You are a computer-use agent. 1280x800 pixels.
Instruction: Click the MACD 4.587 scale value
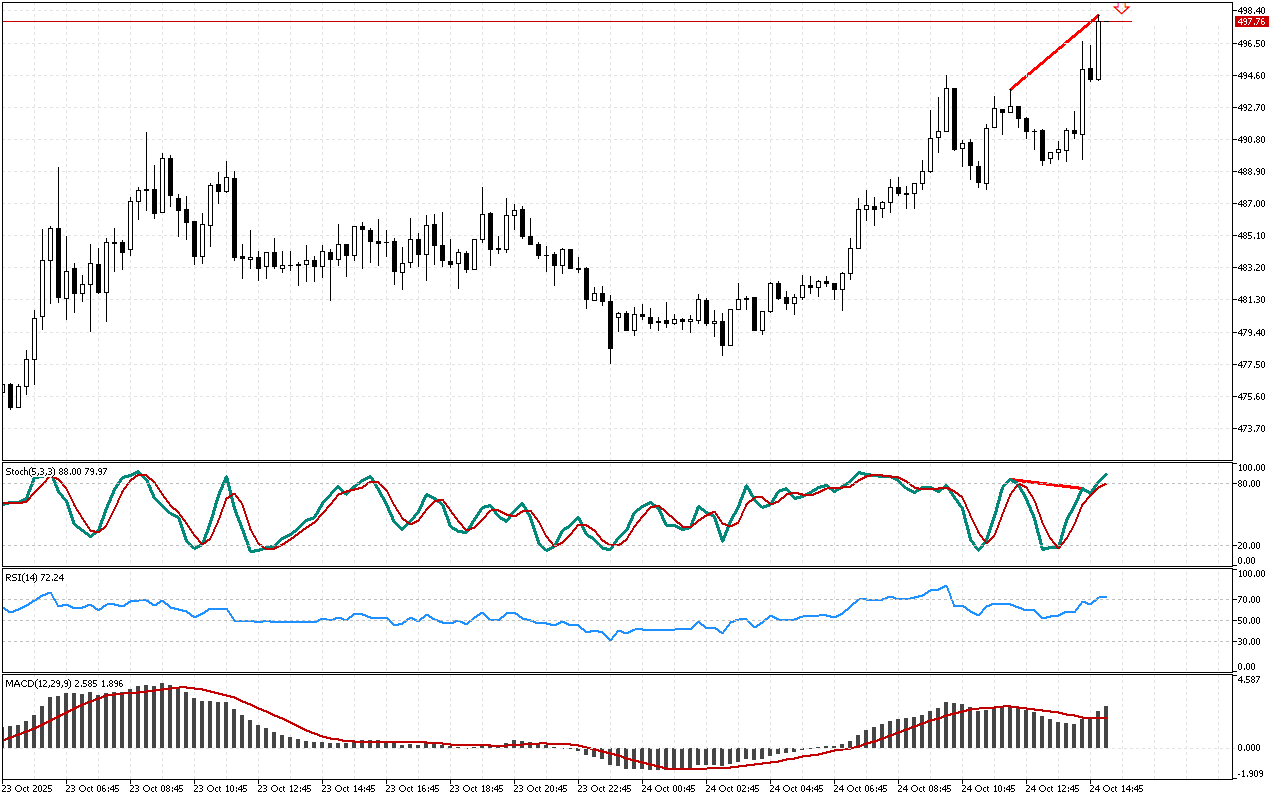tap(1250, 681)
